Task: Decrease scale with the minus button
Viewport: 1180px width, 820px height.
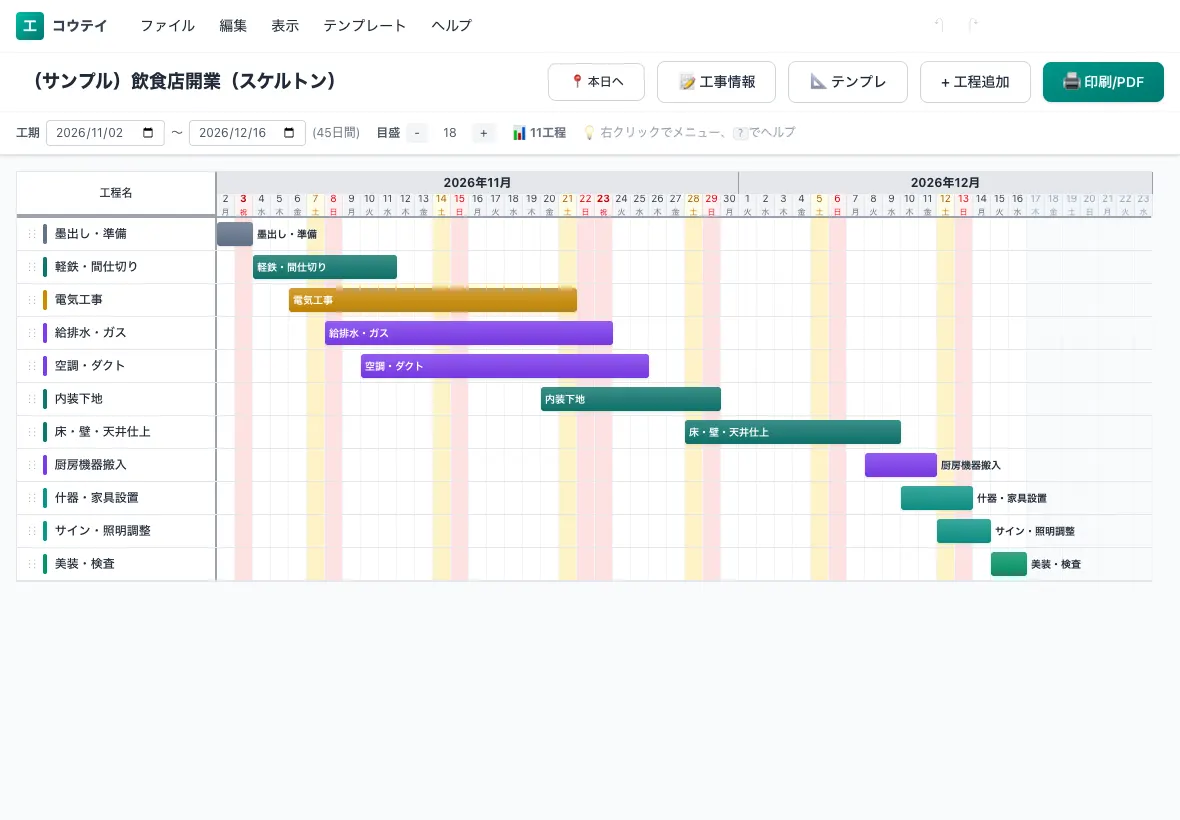Action: tap(417, 133)
